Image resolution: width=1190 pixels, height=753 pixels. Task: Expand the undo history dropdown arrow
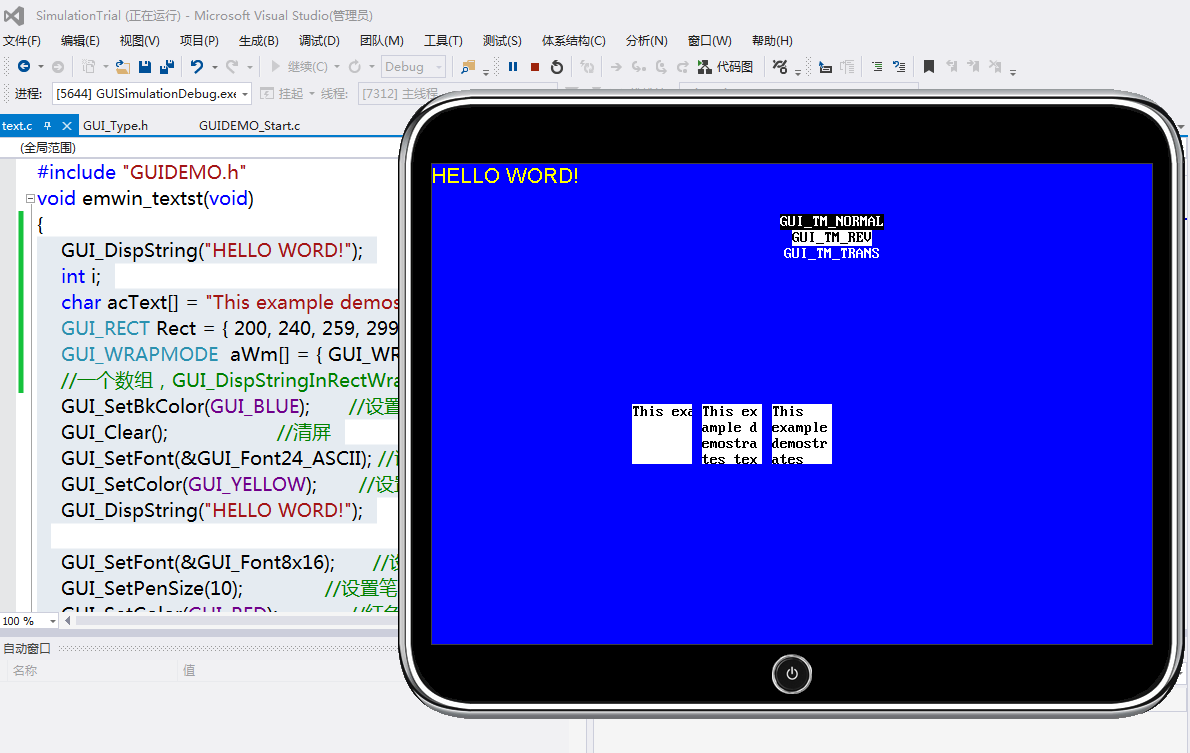pyautogui.click(x=215, y=67)
